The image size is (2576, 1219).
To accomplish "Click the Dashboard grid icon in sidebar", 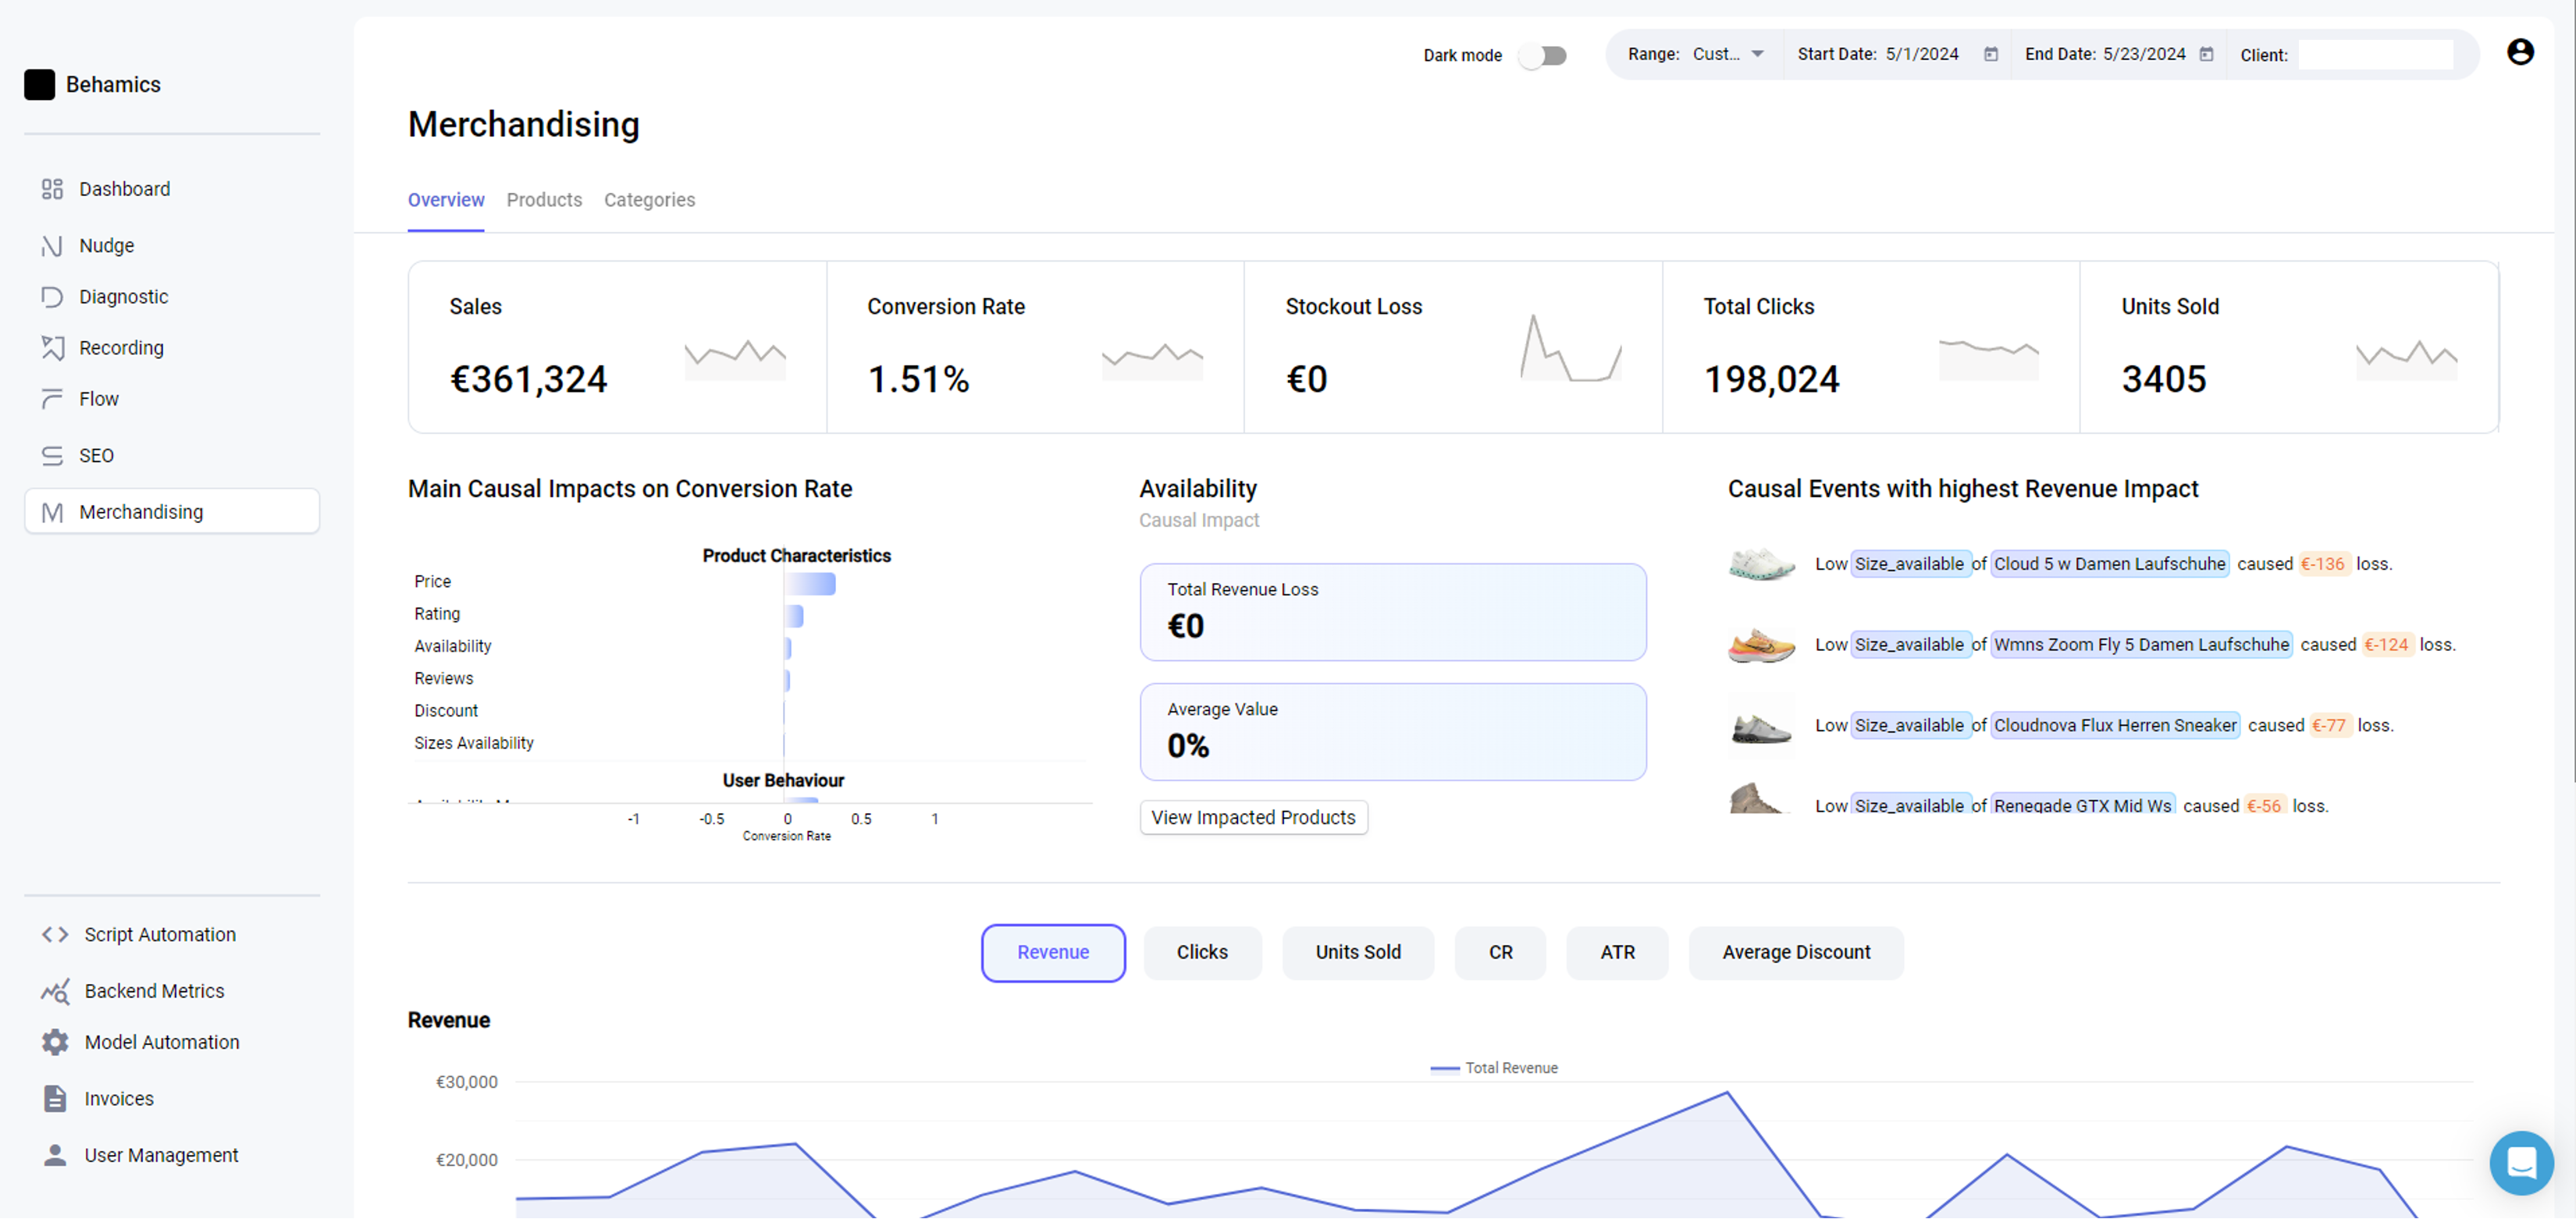I will (x=52, y=189).
